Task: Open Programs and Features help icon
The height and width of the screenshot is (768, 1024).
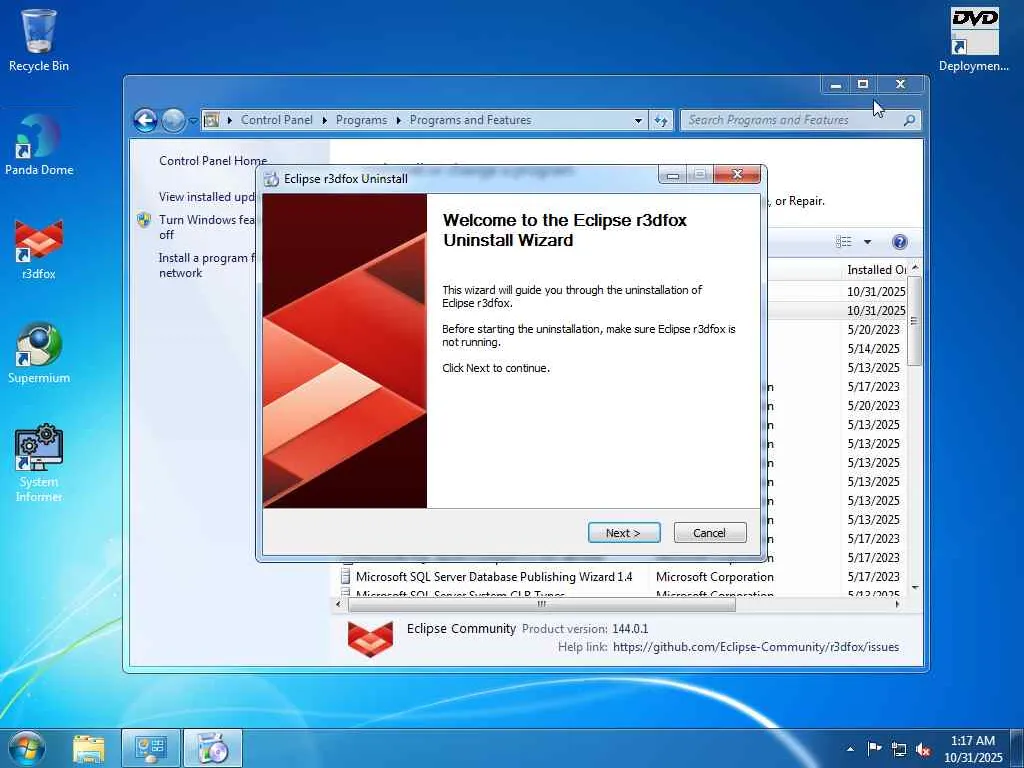Action: click(x=899, y=242)
